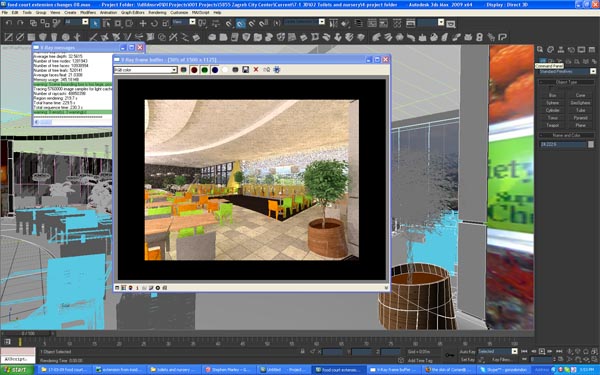The image size is (600, 375).
Task: Open the Utilities command panel tab
Action: click(x=592, y=50)
